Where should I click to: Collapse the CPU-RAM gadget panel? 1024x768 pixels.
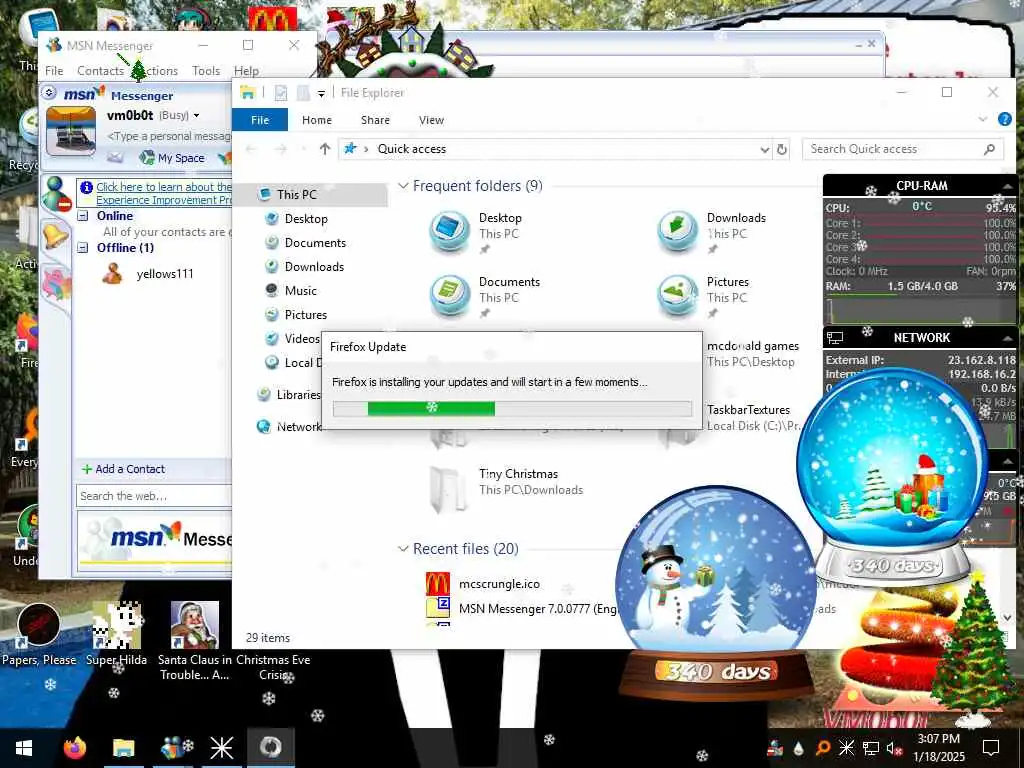coord(1008,186)
